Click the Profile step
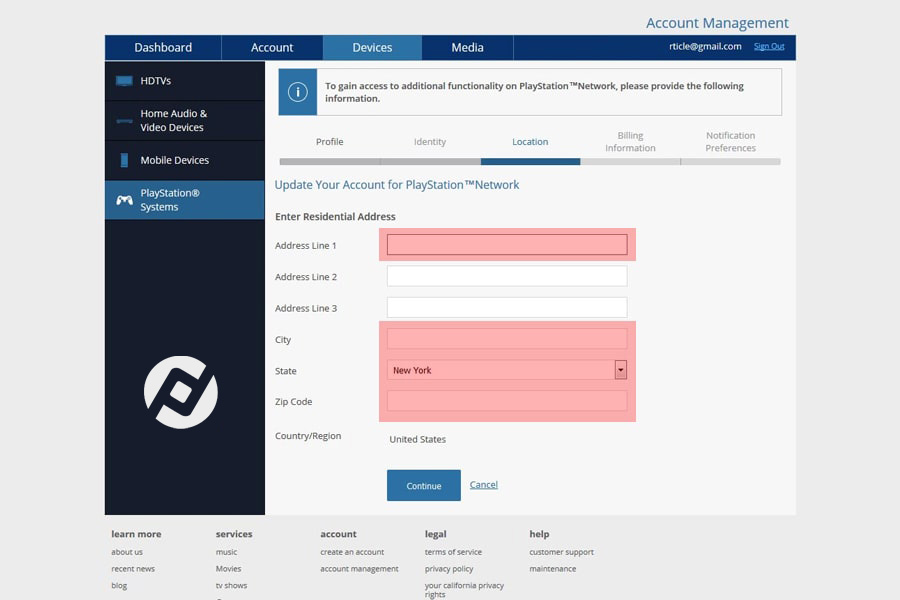 coord(329,142)
